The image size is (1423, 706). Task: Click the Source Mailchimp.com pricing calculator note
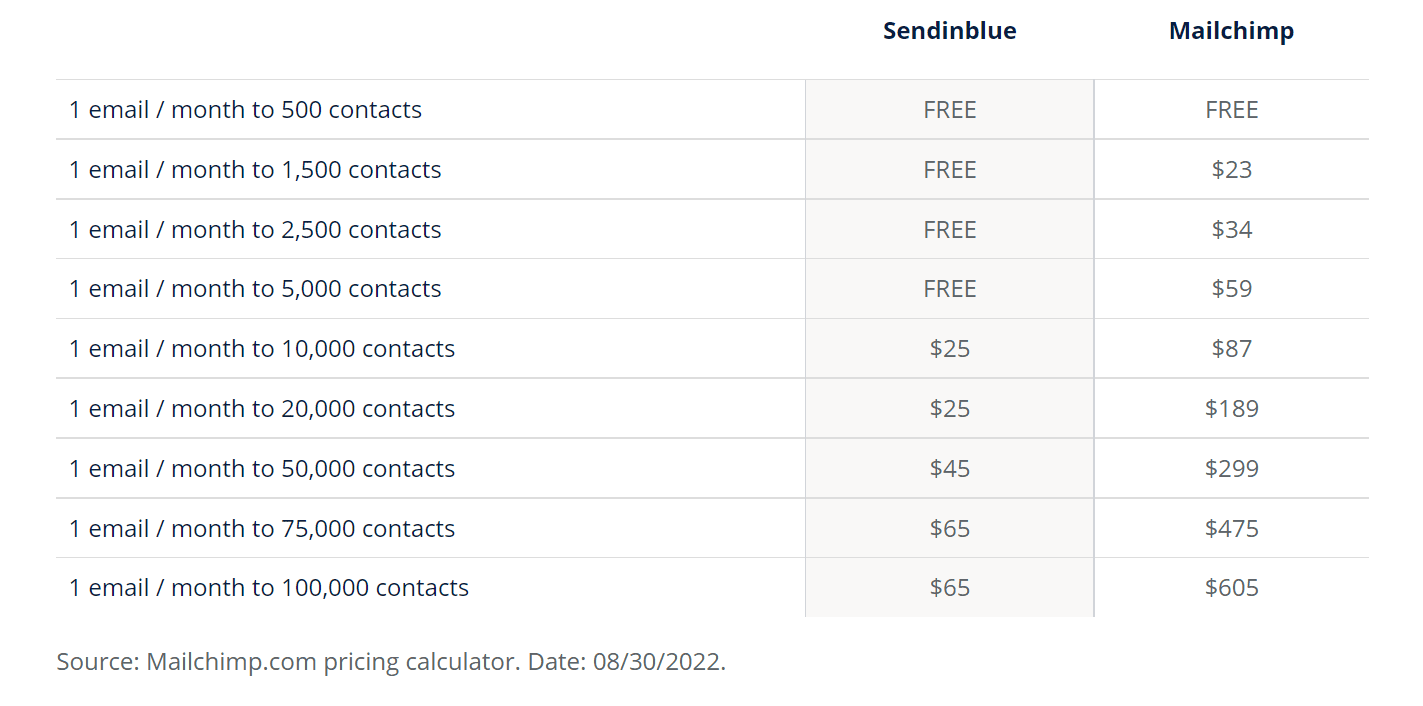390,662
